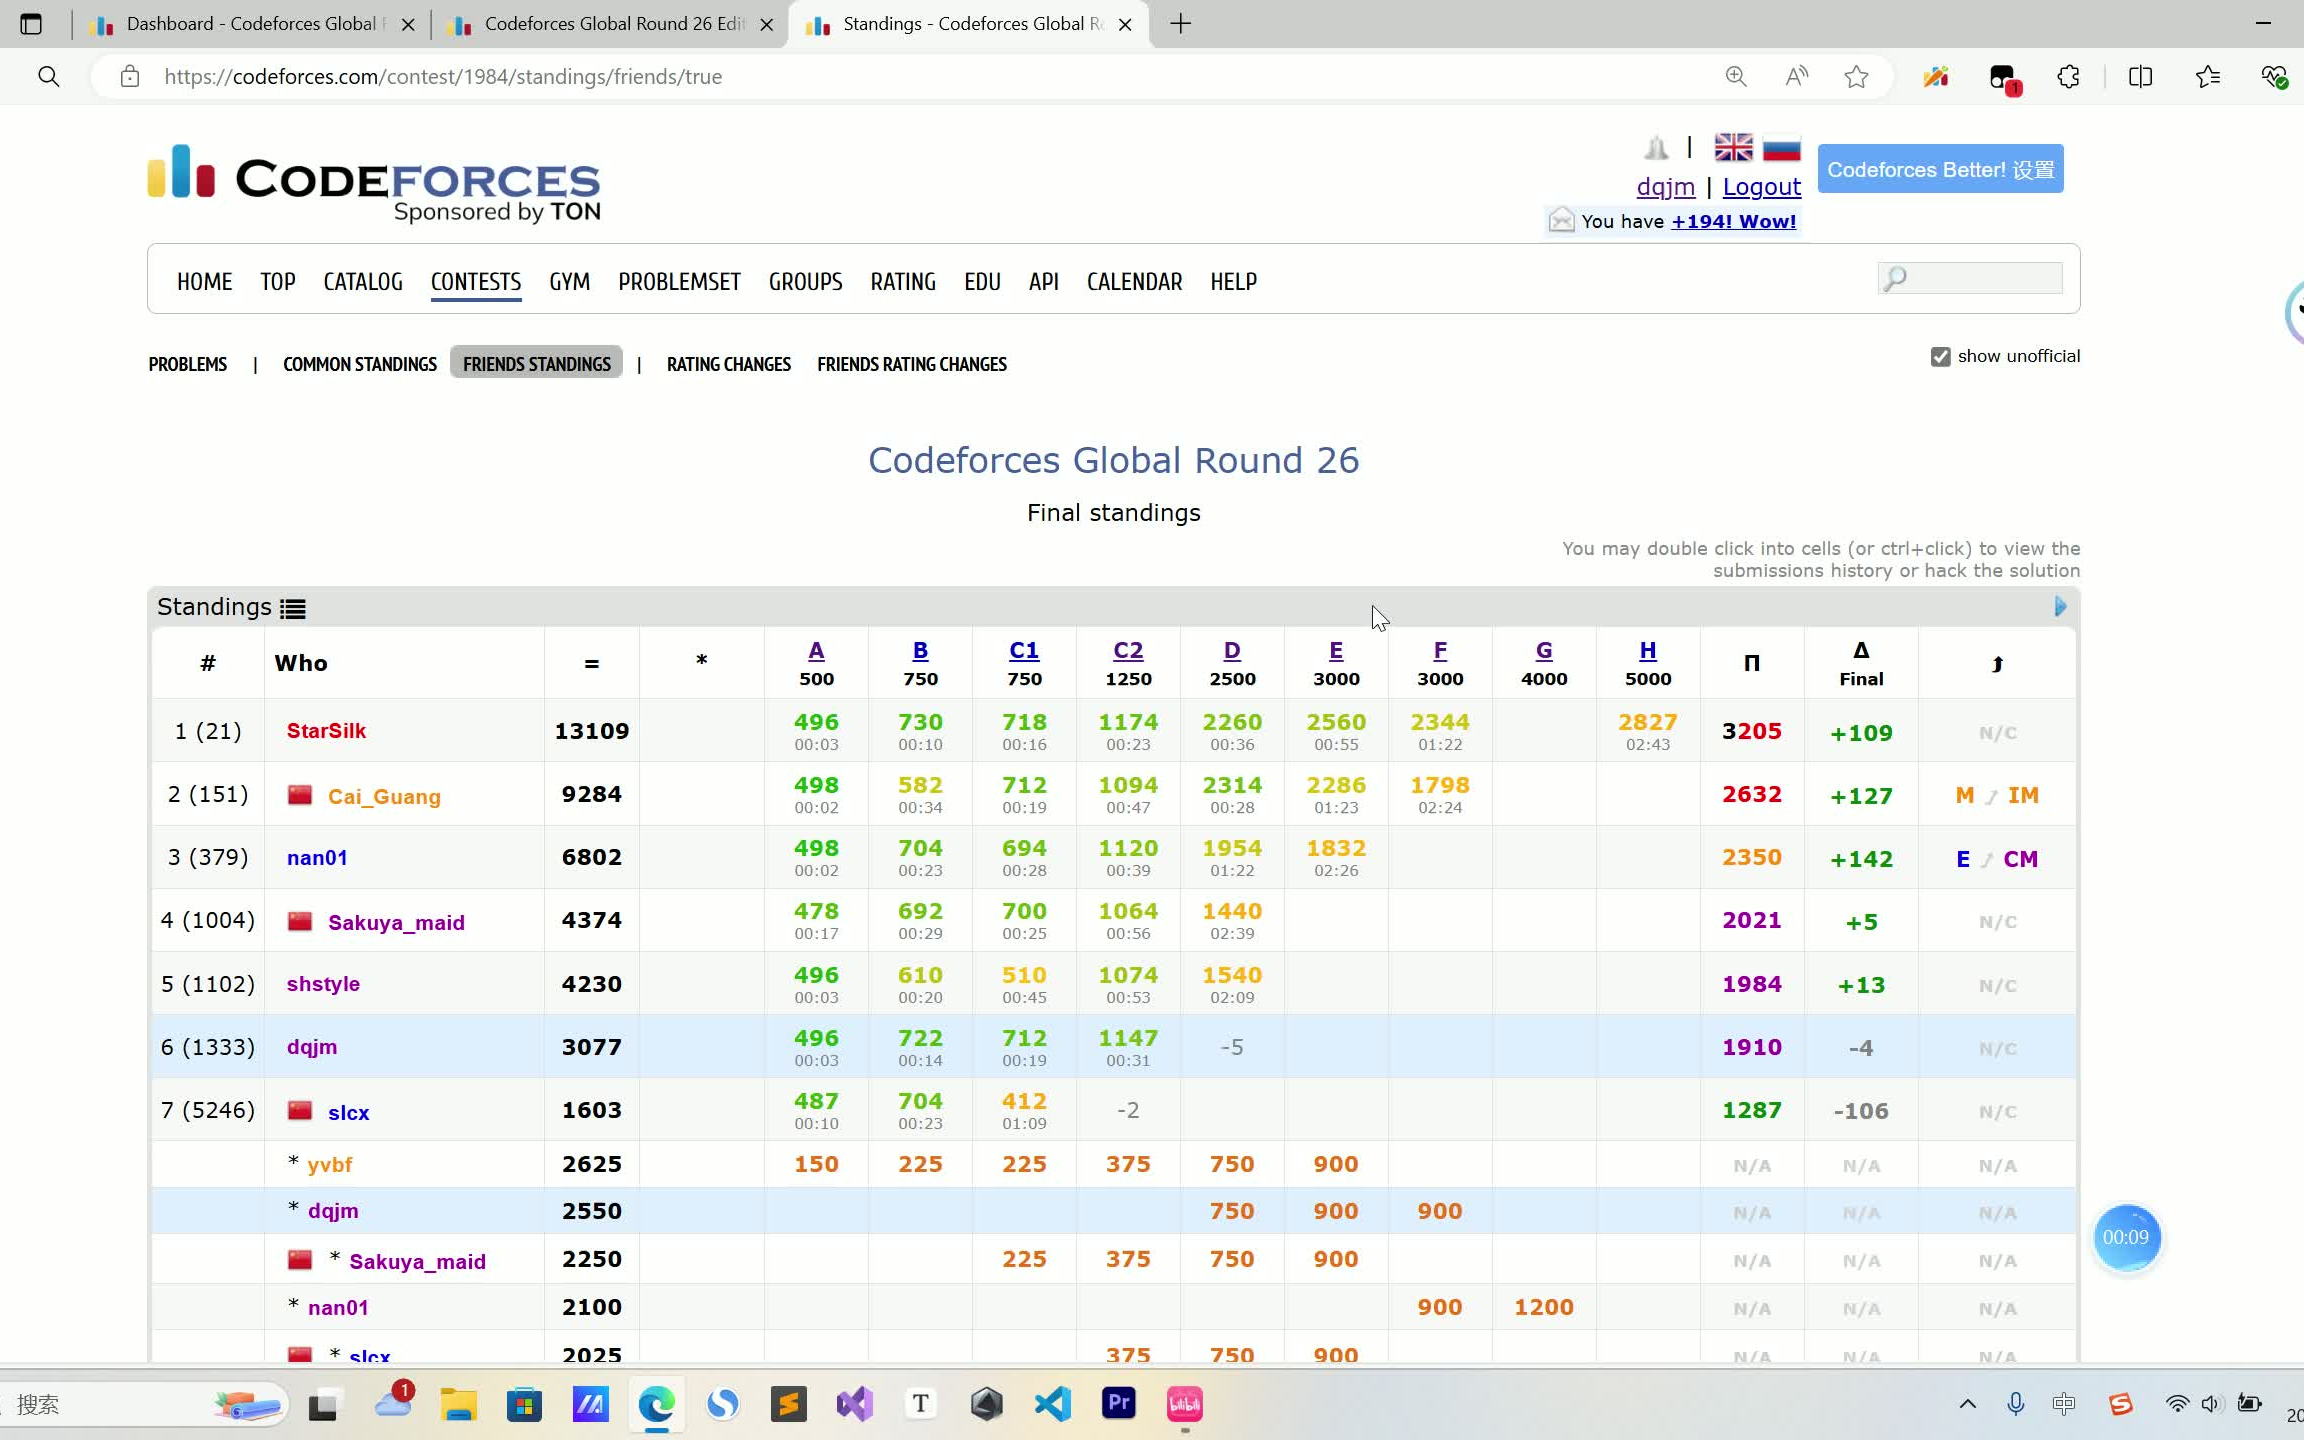Open the CONTESTS menu item

tap(475, 281)
